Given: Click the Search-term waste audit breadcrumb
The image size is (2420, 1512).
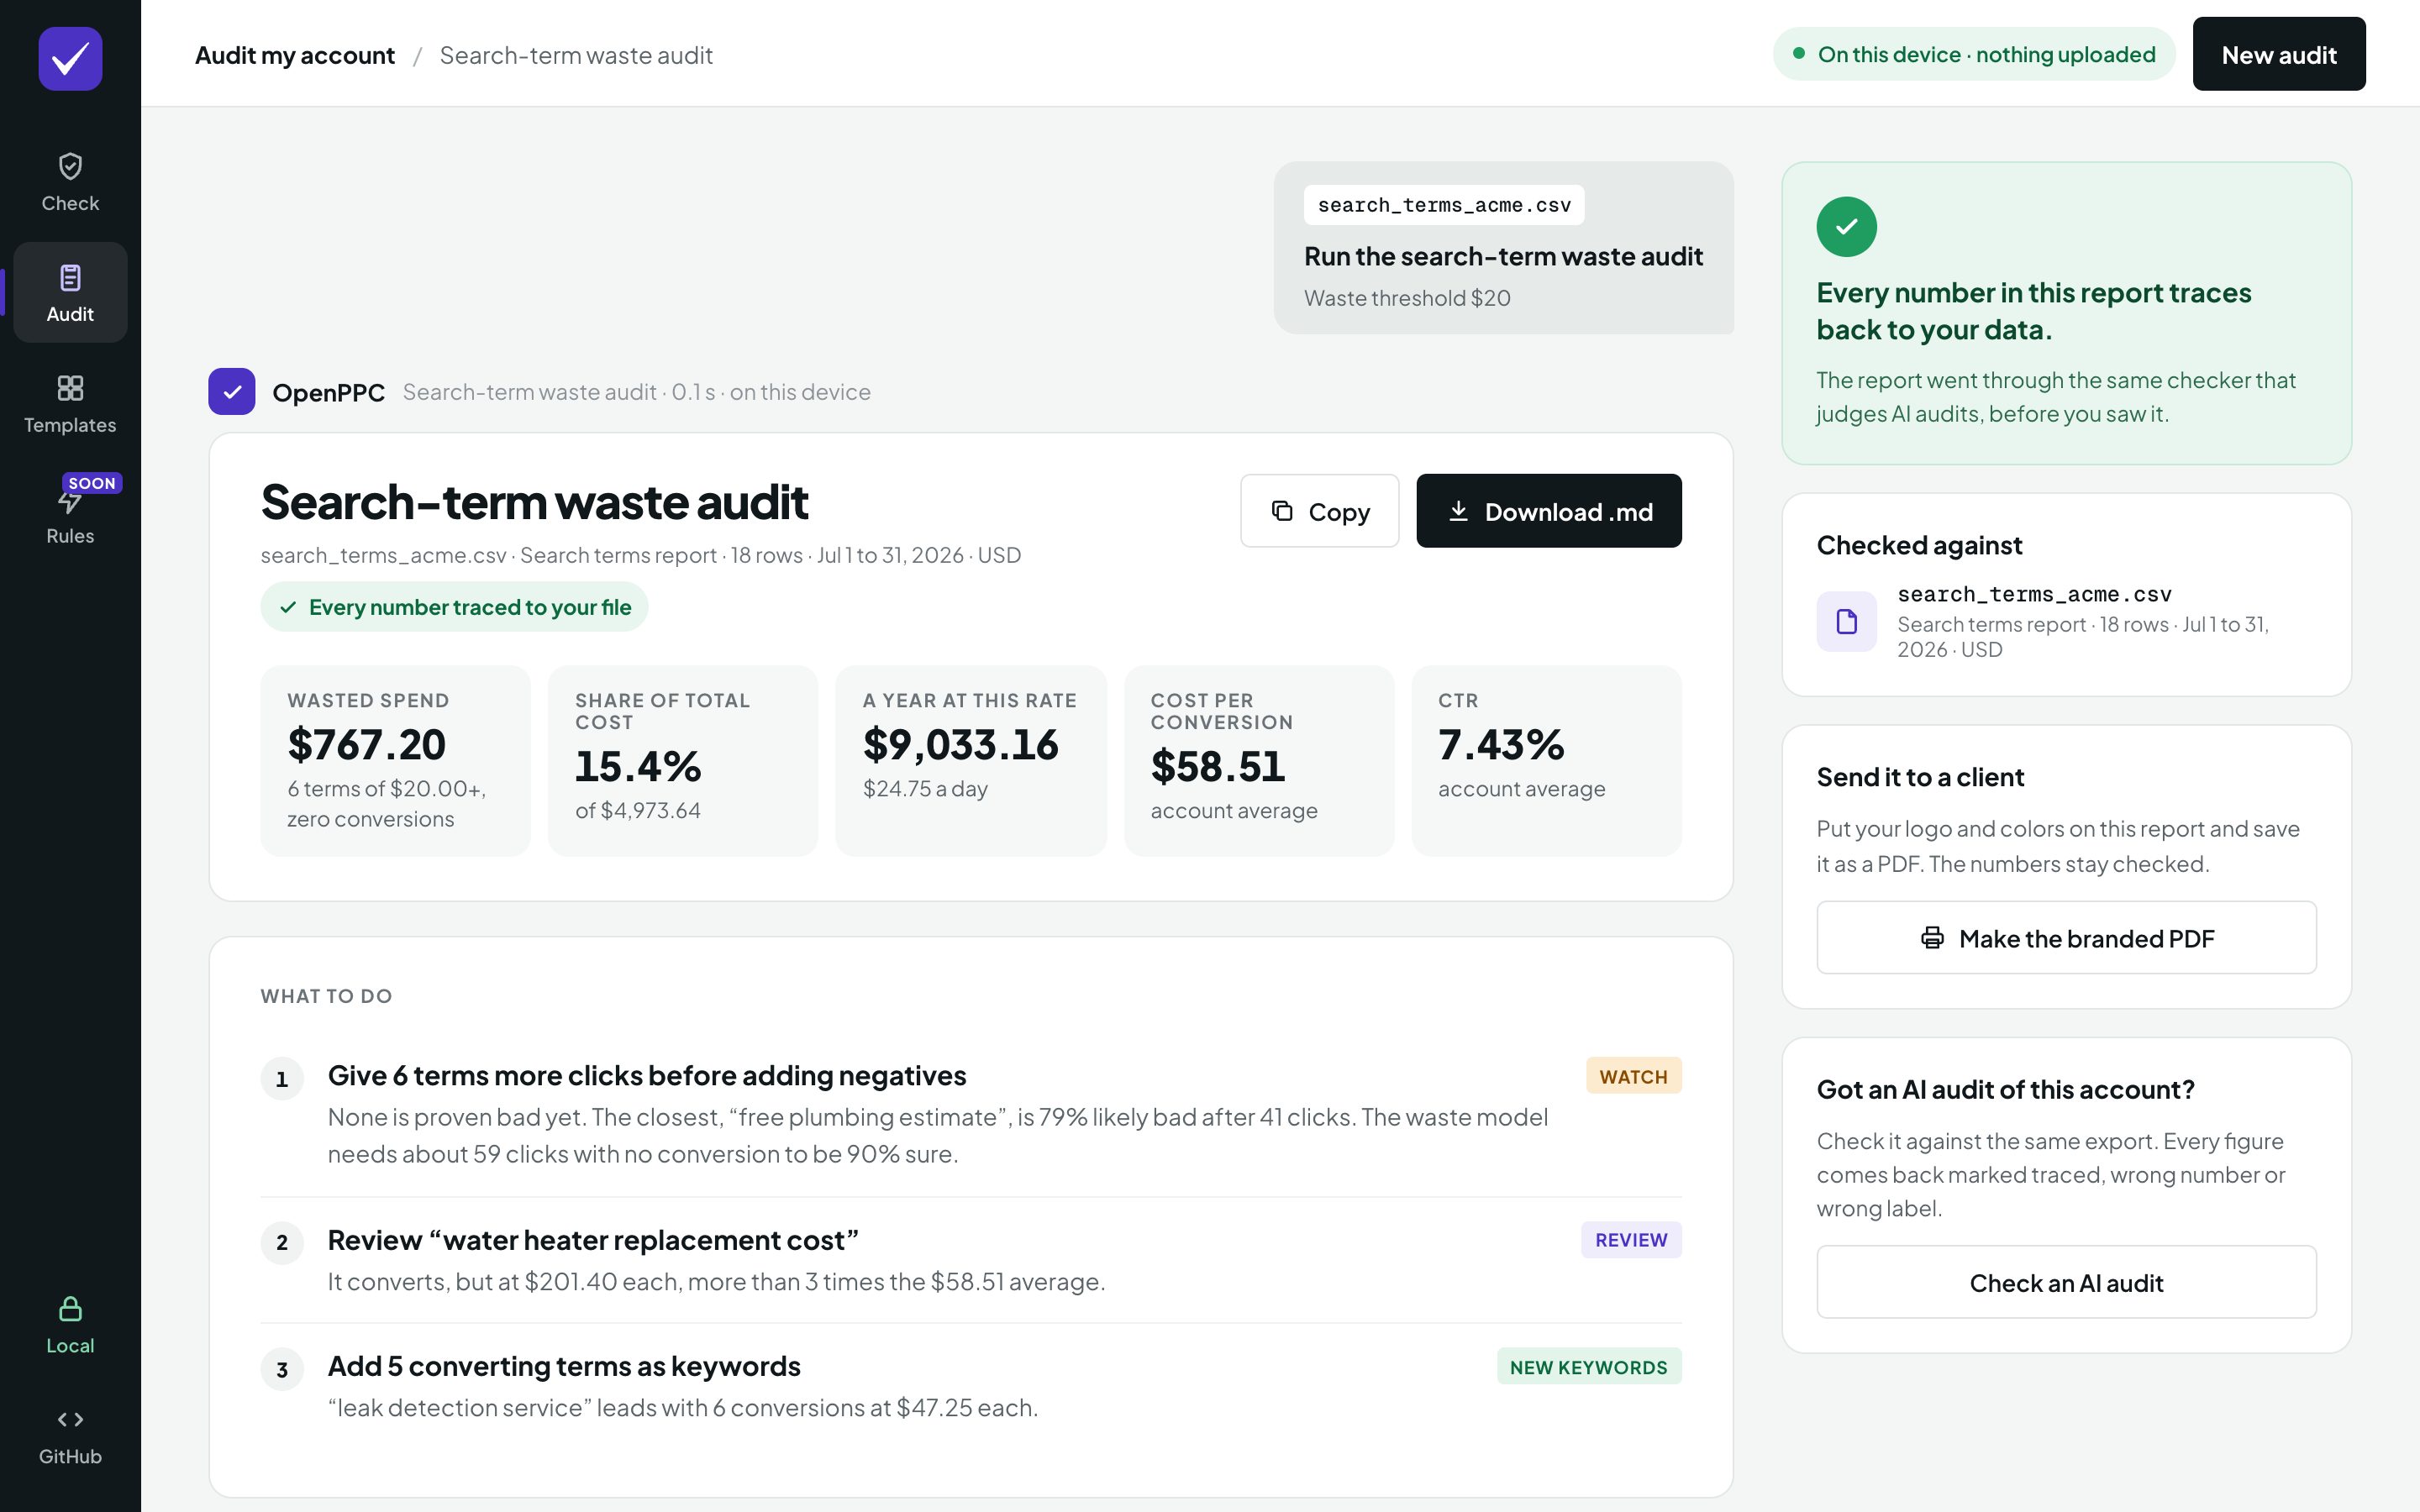Looking at the screenshot, I should [576, 55].
